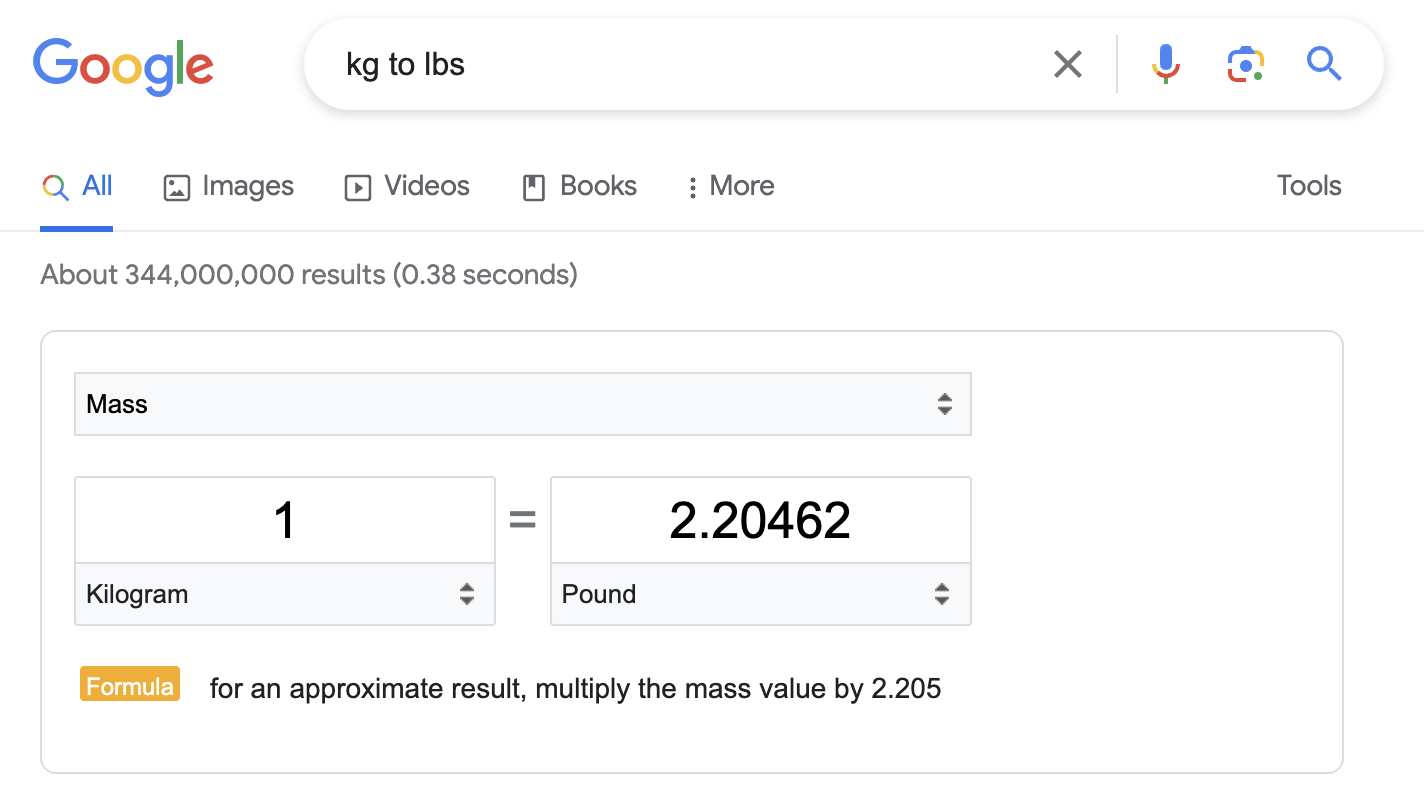Start voice search with microphone icon

point(1165,65)
